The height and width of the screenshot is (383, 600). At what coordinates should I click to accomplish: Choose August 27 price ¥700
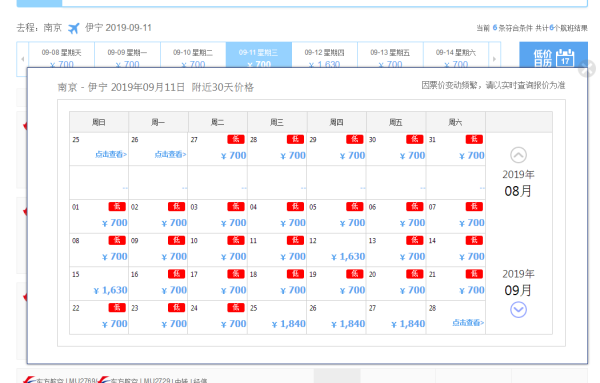(233, 156)
